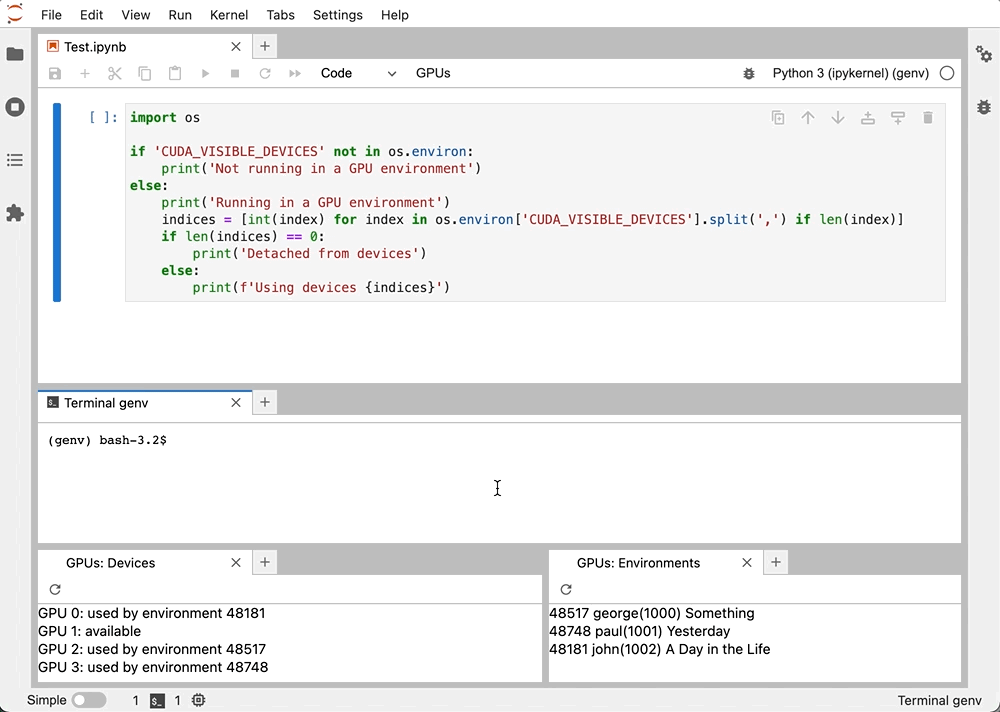
Task: Insert a cell above from cell toolbar
Action: coord(868,117)
